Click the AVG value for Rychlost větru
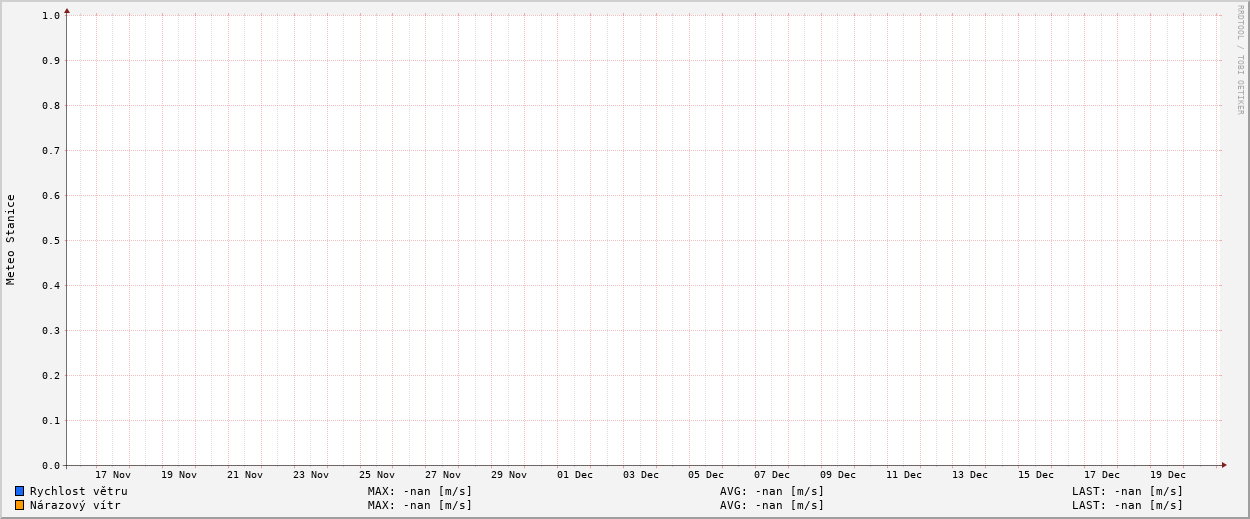The image size is (1250, 519). pyautogui.click(x=771, y=491)
